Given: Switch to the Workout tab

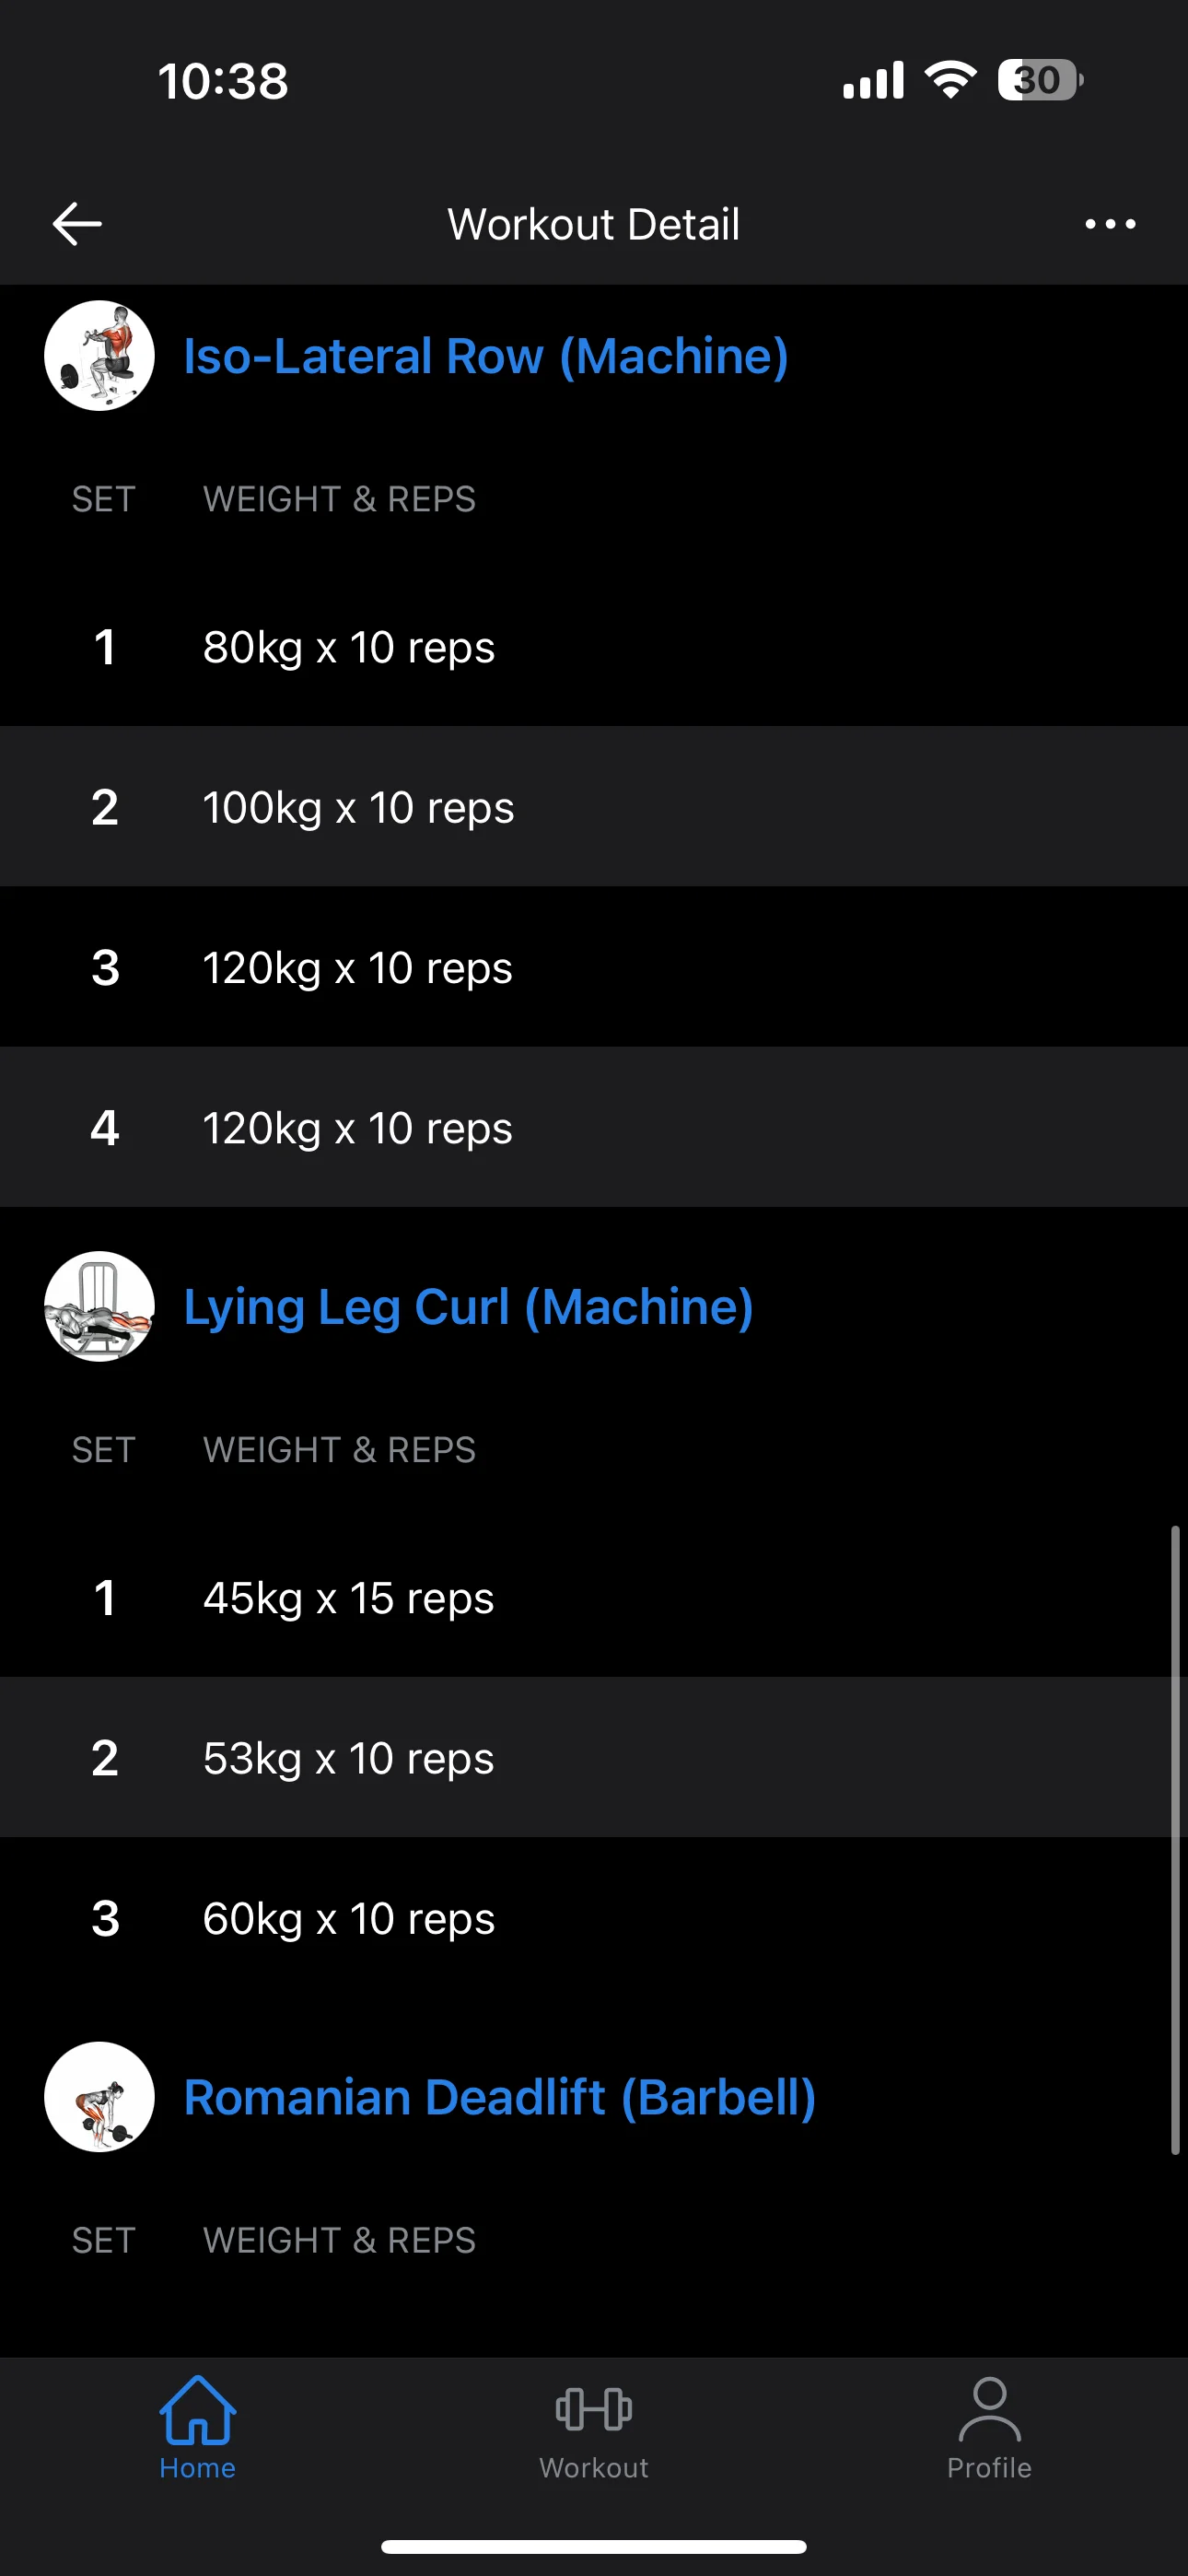Looking at the screenshot, I should pyautogui.click(x=594, y=2426).
